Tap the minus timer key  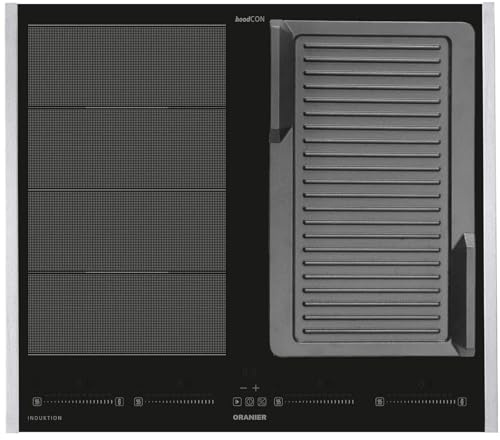243,388
